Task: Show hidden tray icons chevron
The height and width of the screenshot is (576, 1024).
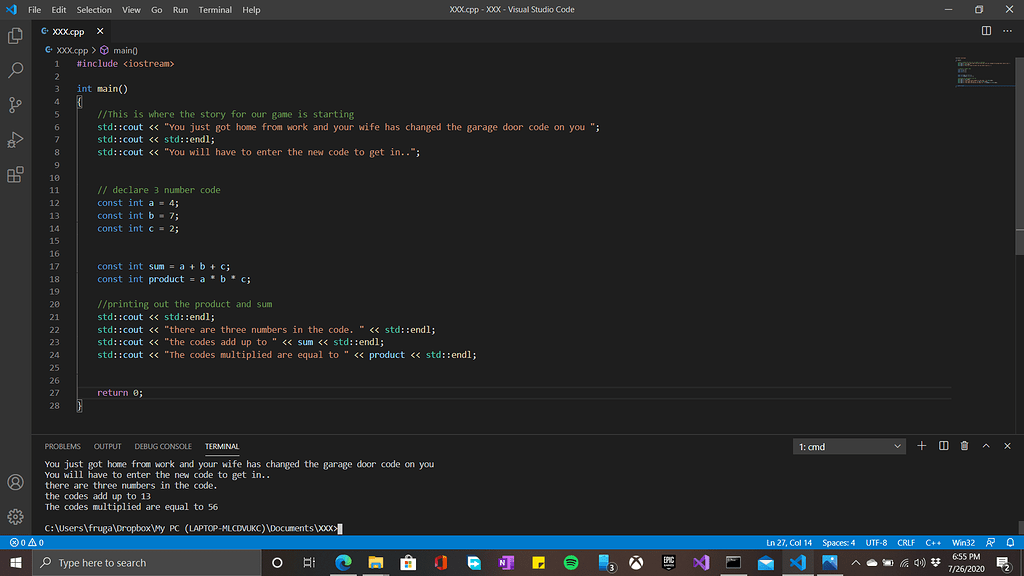Action: point(856,562)
